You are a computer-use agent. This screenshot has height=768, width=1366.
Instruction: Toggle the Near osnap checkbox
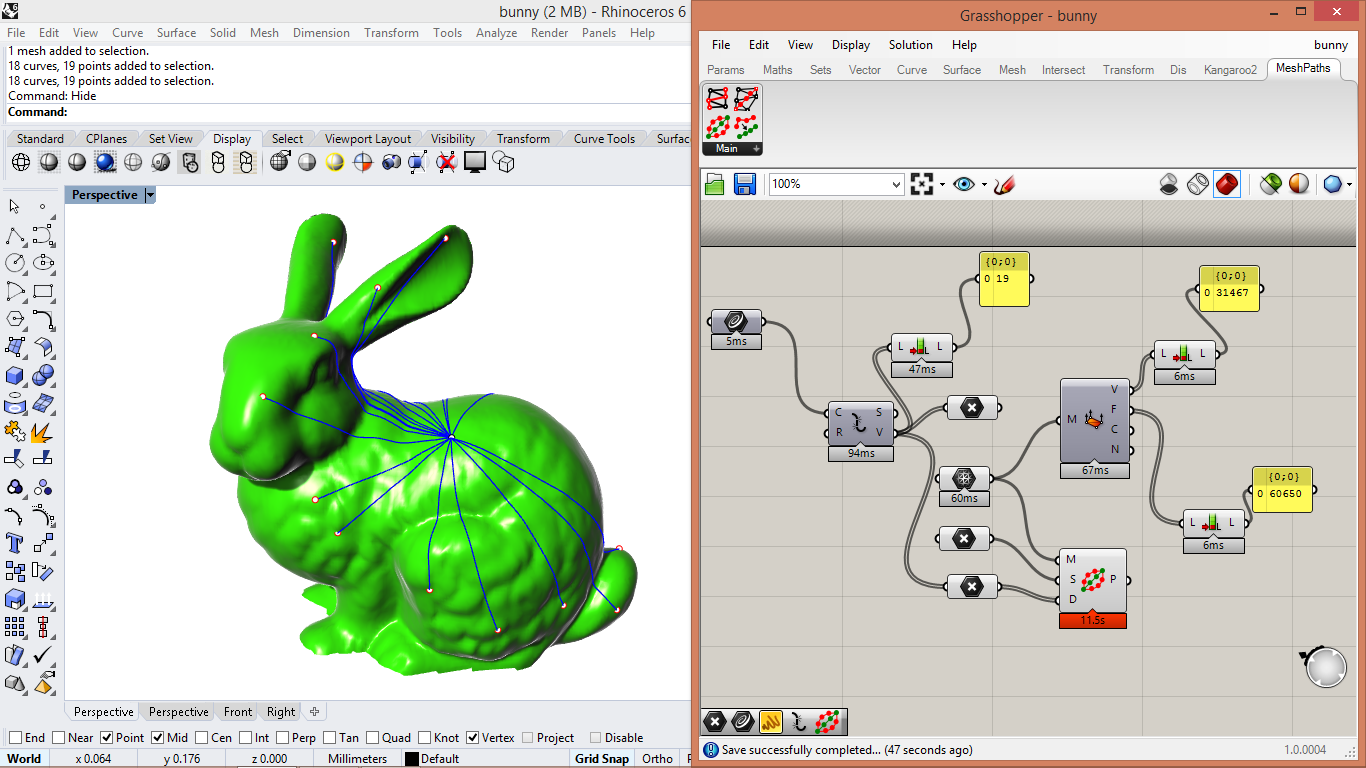tap(59, 738)
